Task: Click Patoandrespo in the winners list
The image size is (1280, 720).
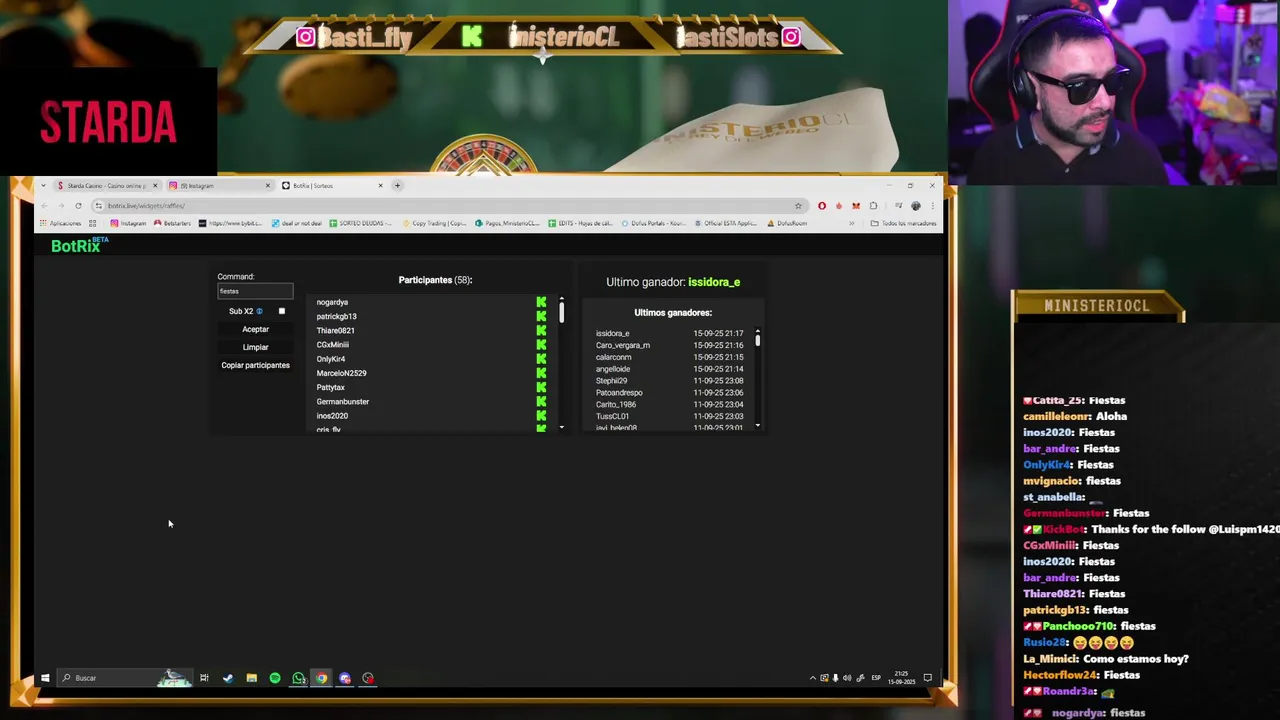Action: pyautogui.click(x=619, y=393)
